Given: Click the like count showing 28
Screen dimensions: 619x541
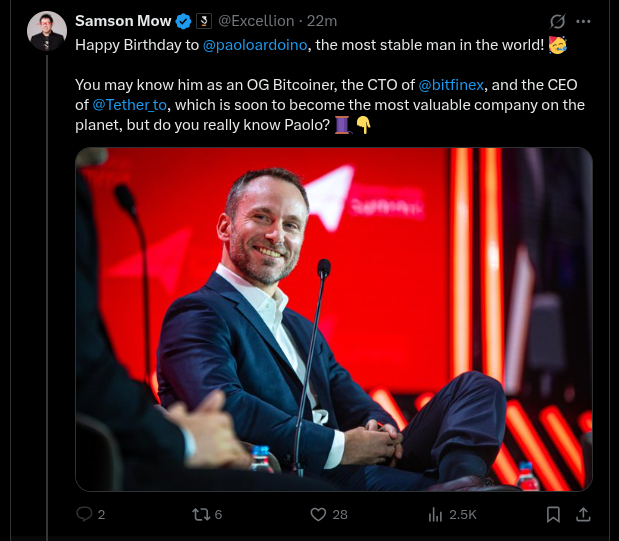Looking at the screenshot, I should 340,514.
